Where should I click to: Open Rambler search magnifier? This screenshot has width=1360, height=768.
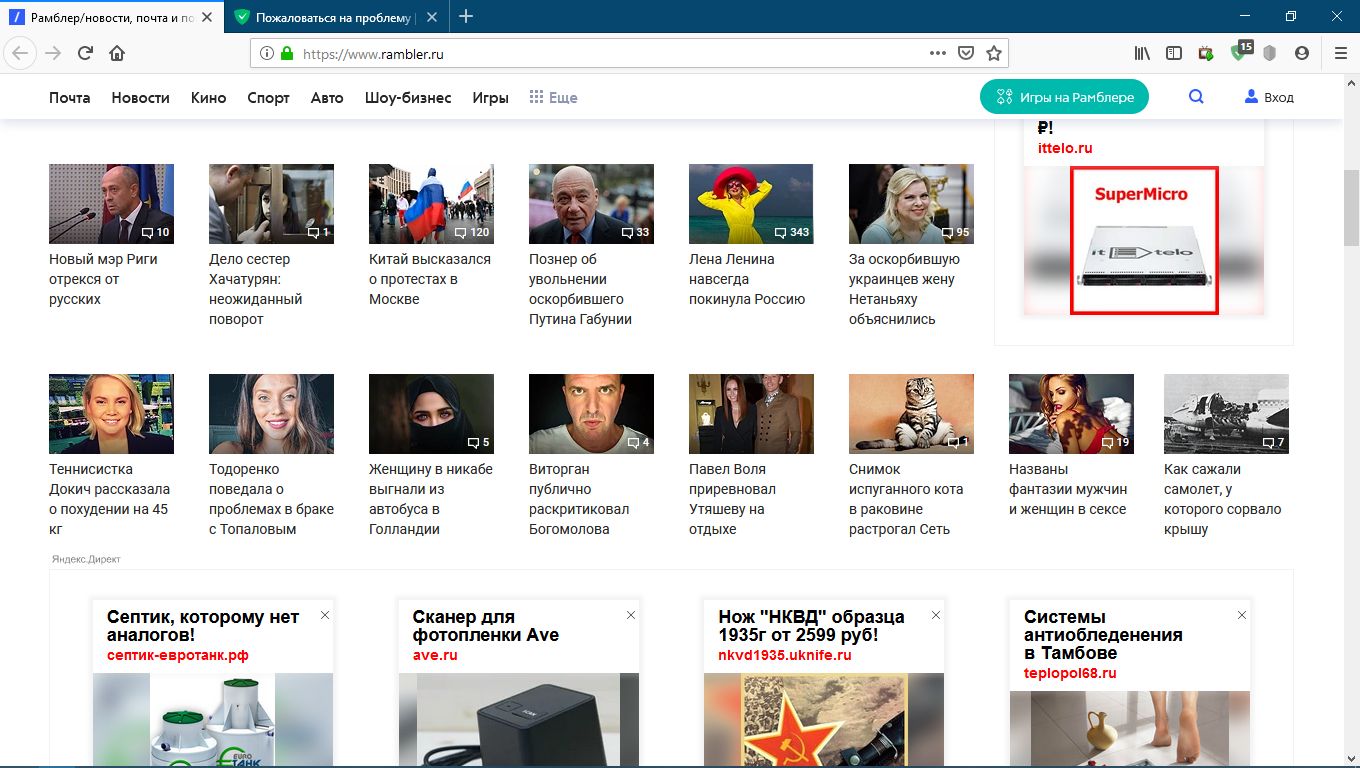pos(1196,97)
